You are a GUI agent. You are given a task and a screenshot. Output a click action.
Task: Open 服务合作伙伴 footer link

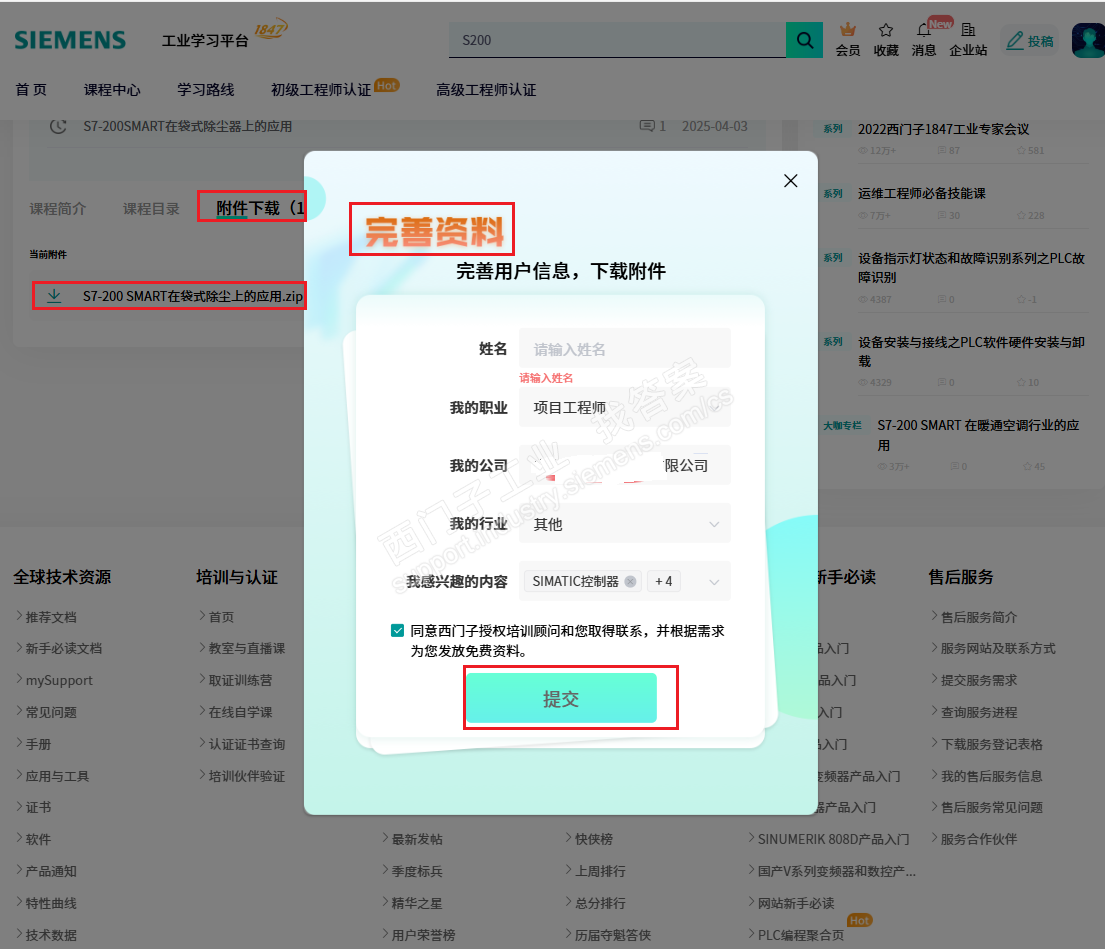979,839
